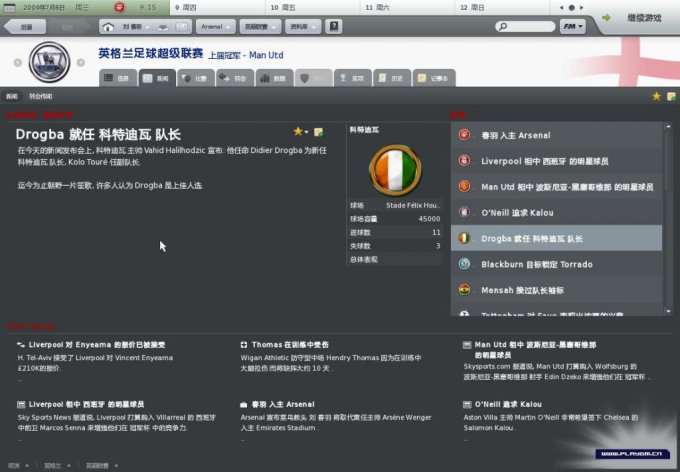Click the Man Utd crest in the news list
680x472 pixels.
[464, 187]
